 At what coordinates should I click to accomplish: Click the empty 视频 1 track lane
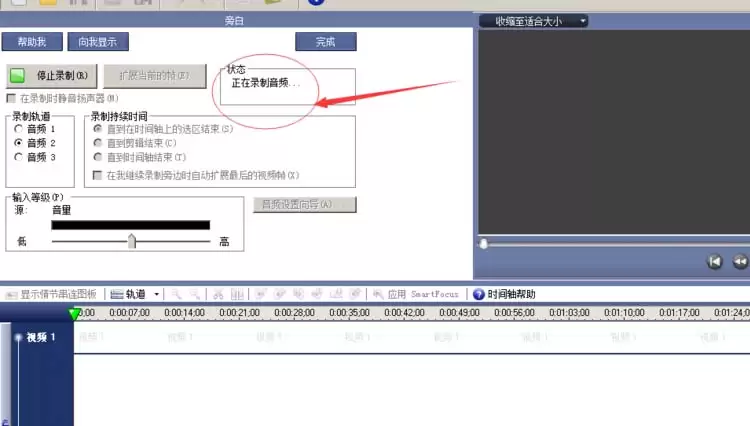point(412,338)
